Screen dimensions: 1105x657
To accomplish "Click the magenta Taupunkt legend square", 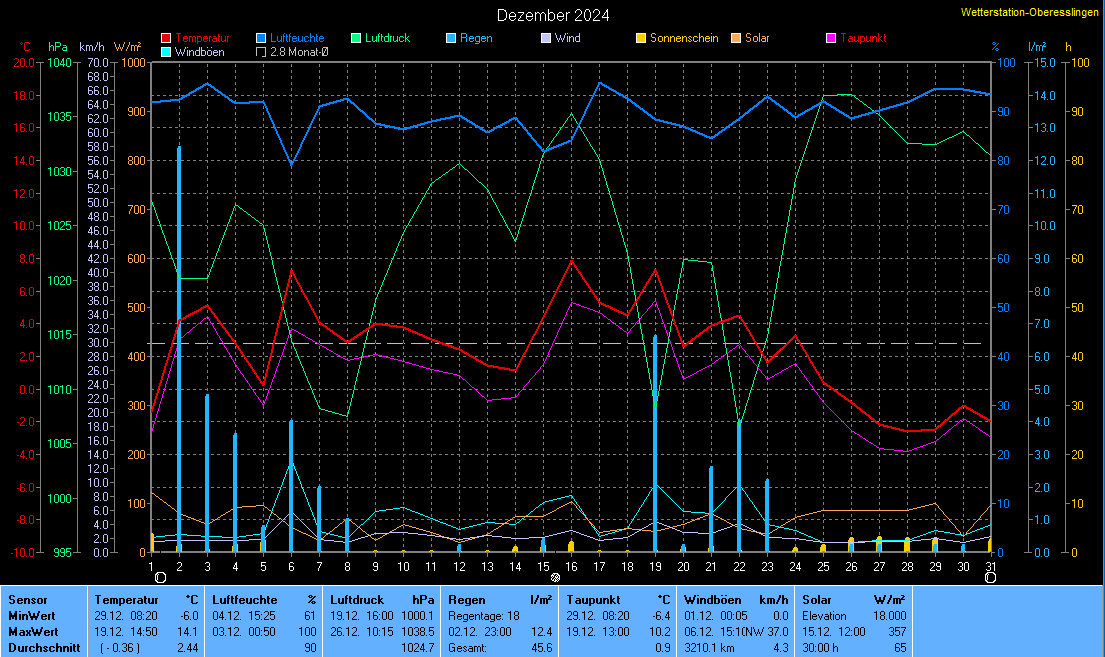I will coord(831,38).
